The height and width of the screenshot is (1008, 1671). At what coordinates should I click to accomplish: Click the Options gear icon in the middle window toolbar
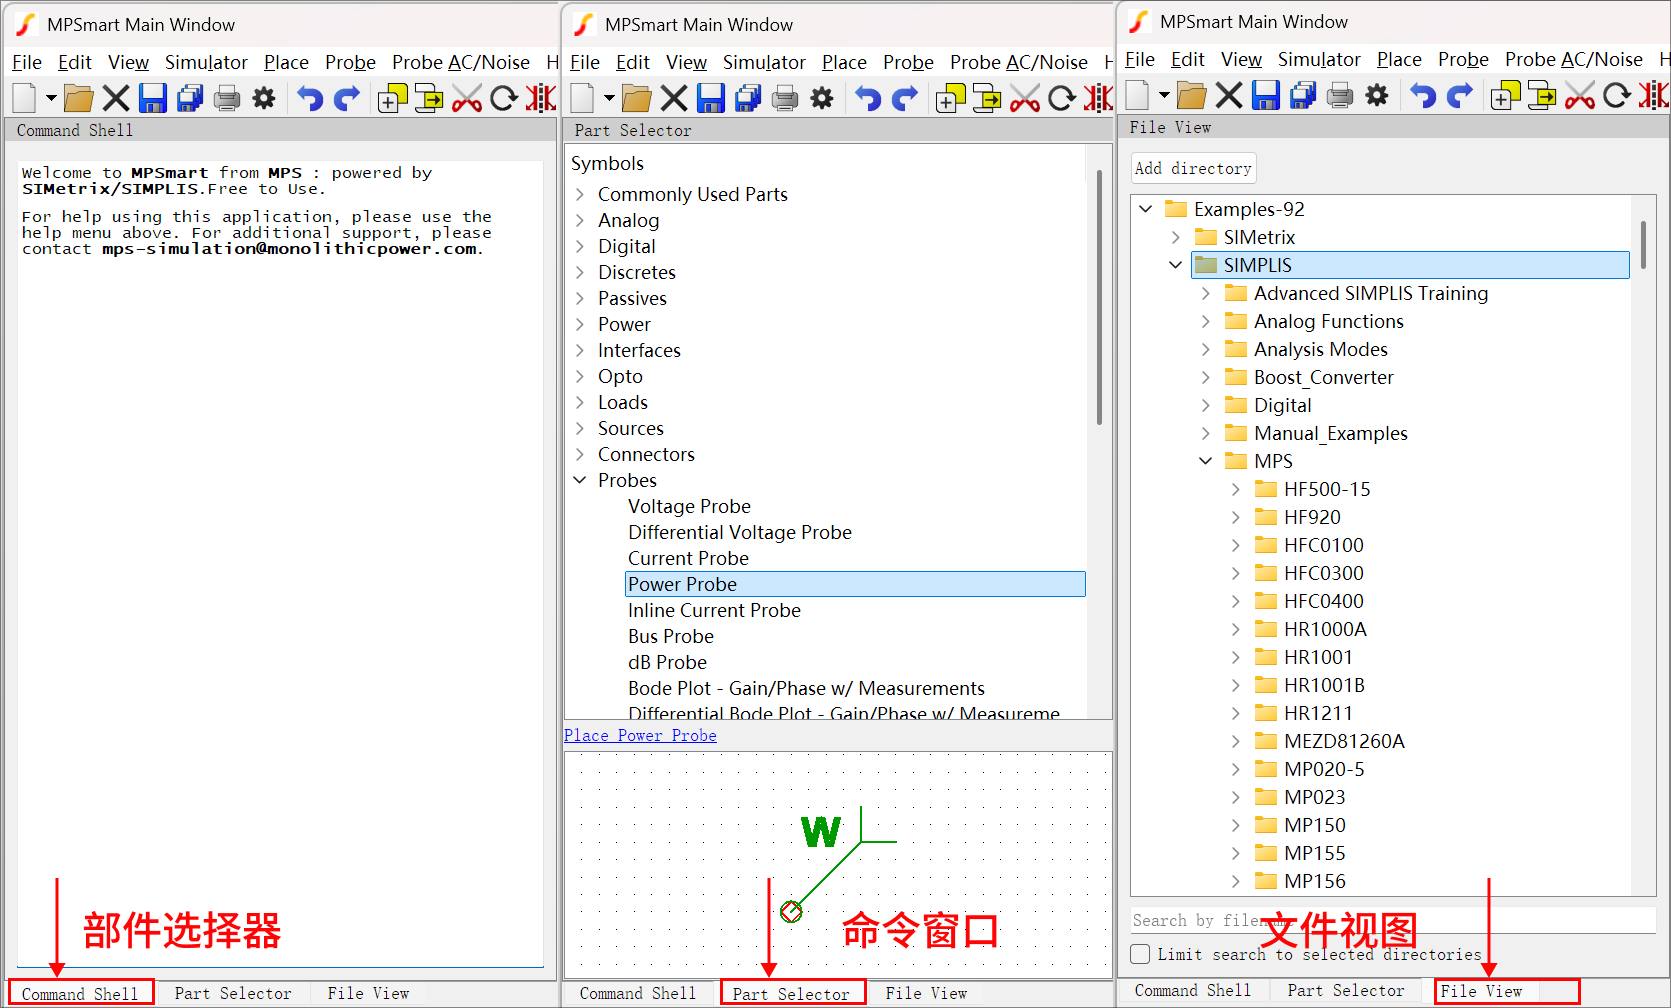tap(822, 98)
